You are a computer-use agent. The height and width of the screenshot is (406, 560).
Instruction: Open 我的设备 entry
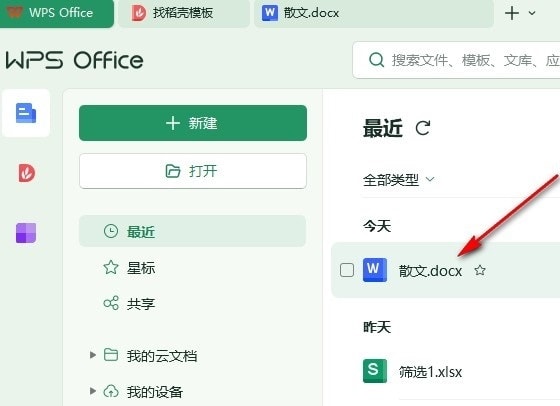143,391
